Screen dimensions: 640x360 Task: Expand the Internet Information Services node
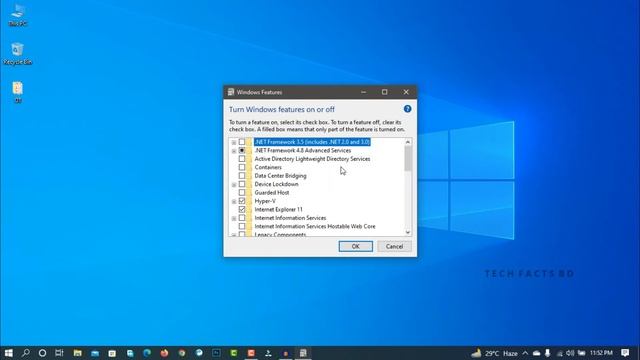point(234,219)
